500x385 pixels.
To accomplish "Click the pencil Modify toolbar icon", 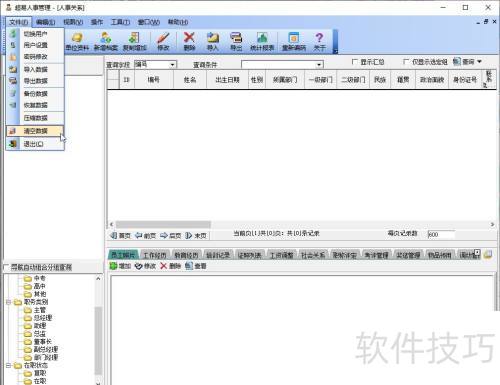I will [163, 38].
